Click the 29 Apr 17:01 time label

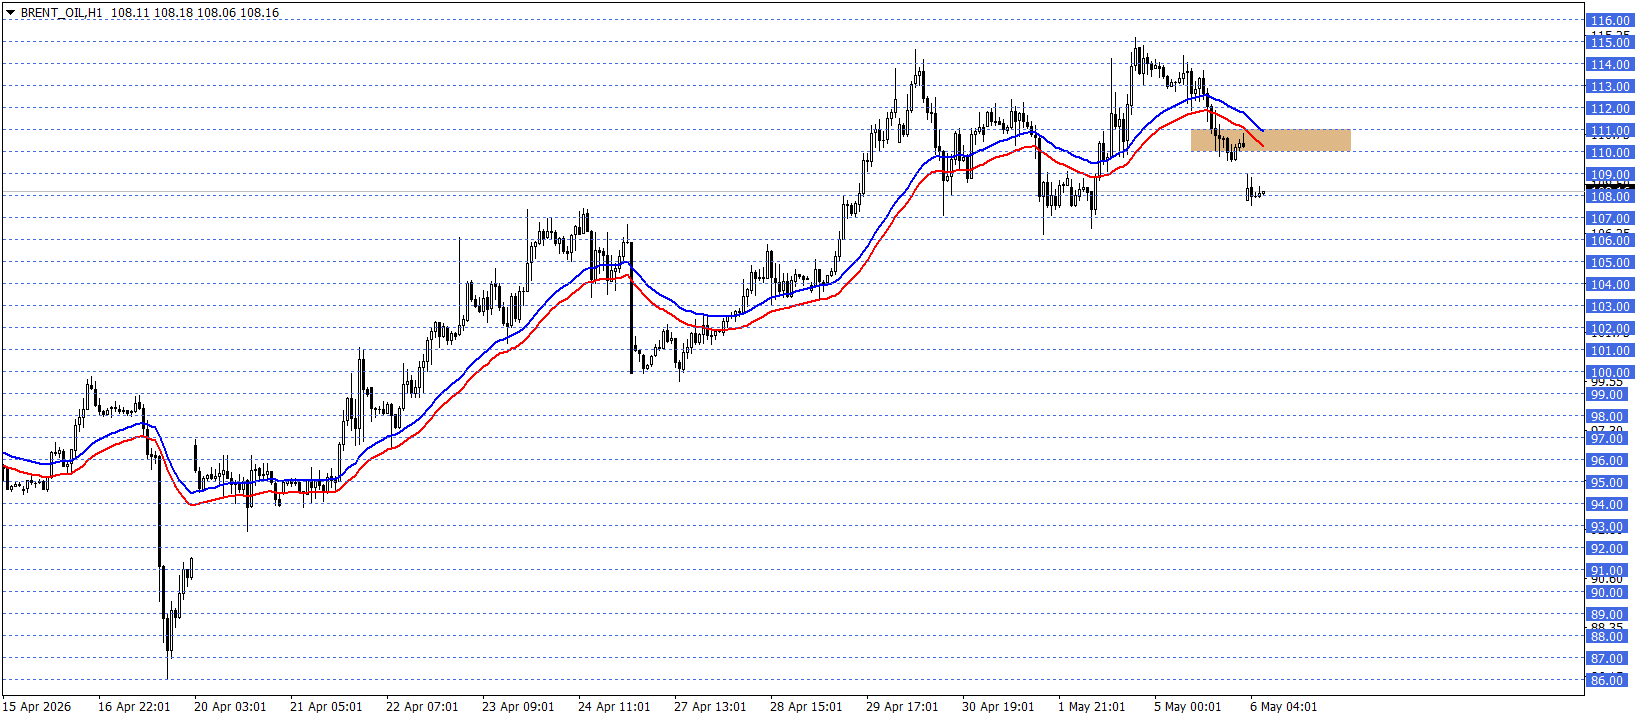tap(902, 707)
